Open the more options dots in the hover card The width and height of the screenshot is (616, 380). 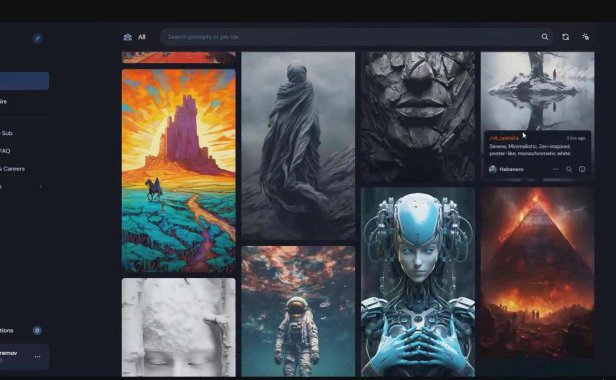(556, 169)
